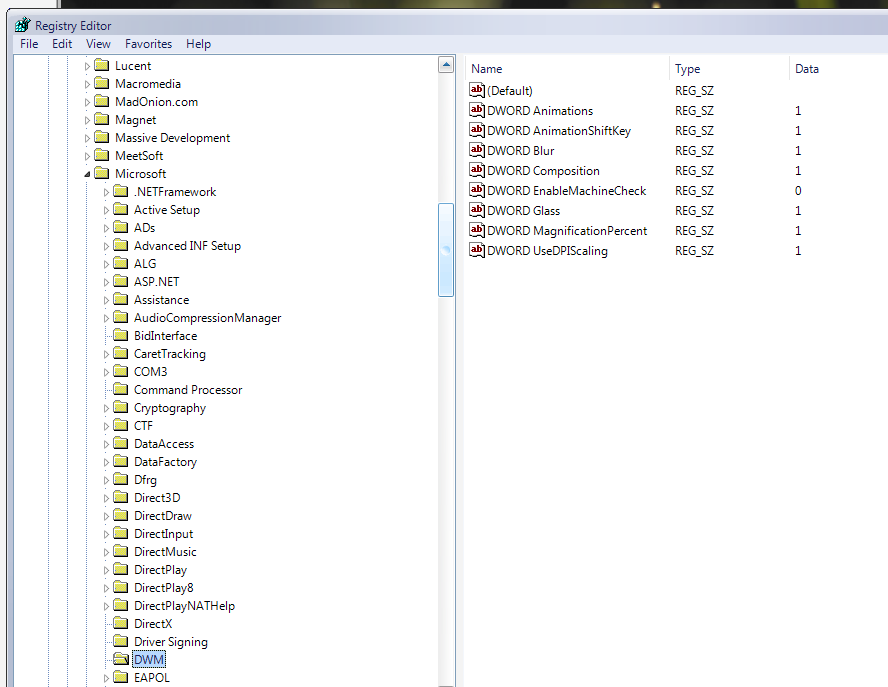
Task: Select the "DWORD EnableMachineCheck" value name
Action: click(x=566, y=190)
